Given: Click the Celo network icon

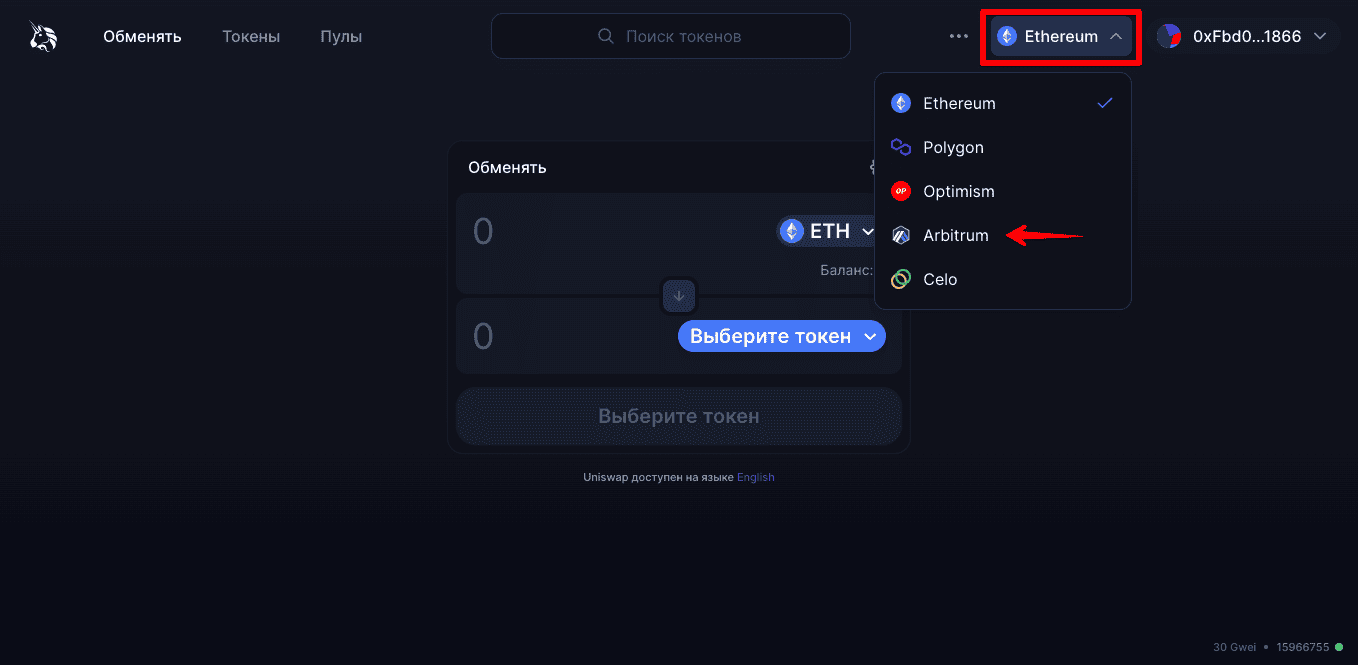Looking at the screenshot, I should pos(901,279).
